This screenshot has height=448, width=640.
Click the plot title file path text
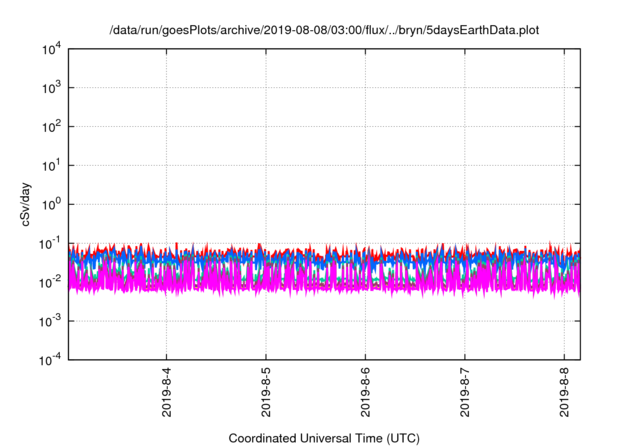324,31
